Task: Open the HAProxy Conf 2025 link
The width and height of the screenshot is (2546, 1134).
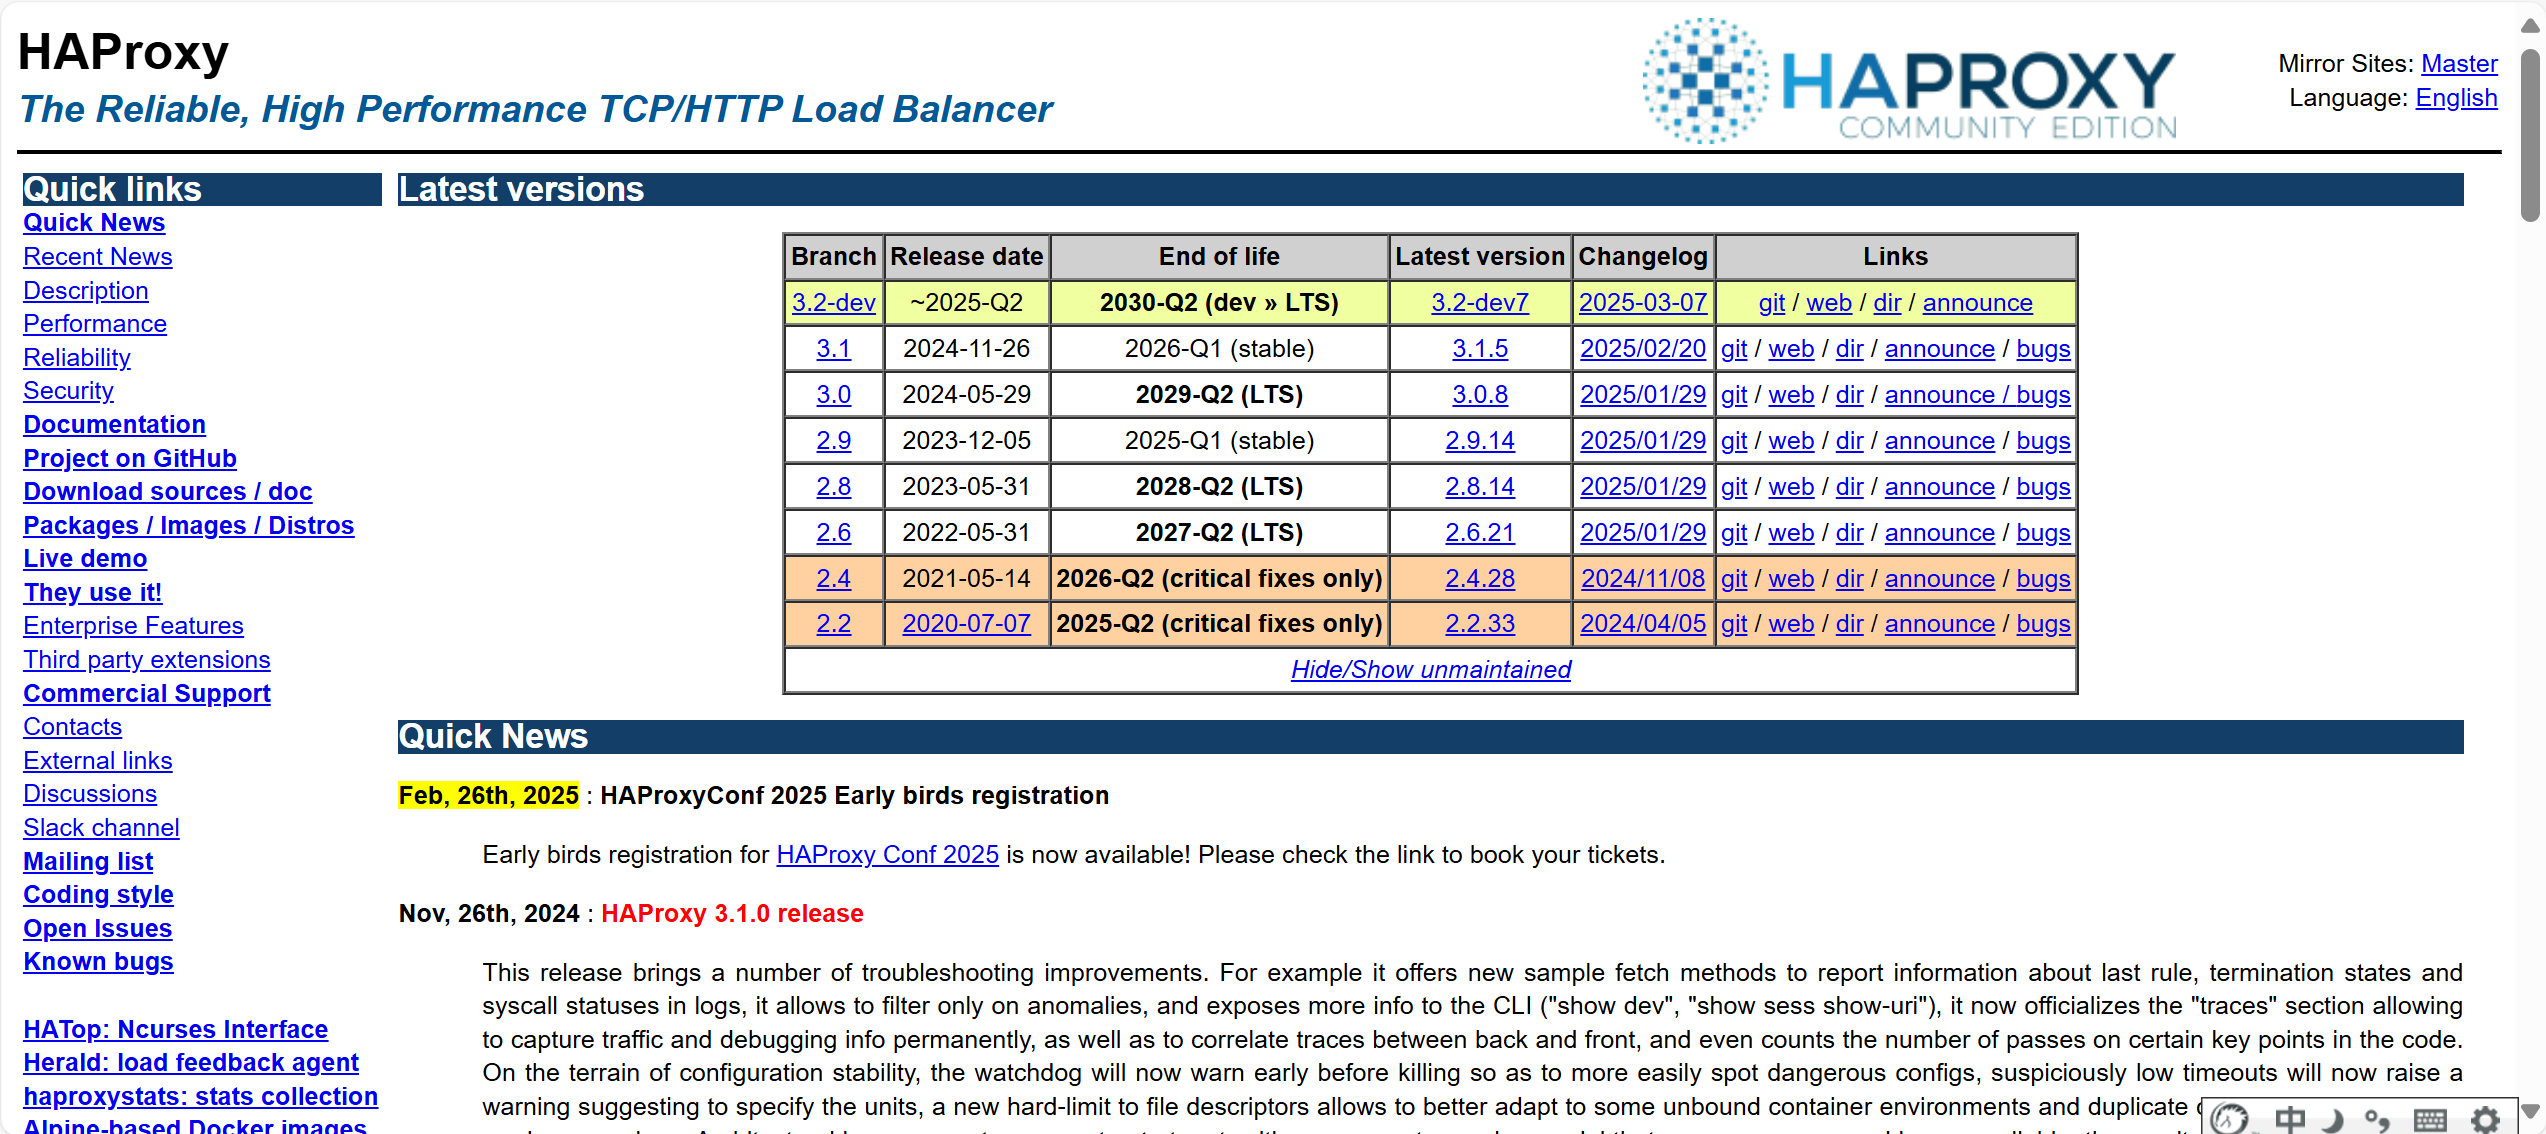Action: (888, 855)
